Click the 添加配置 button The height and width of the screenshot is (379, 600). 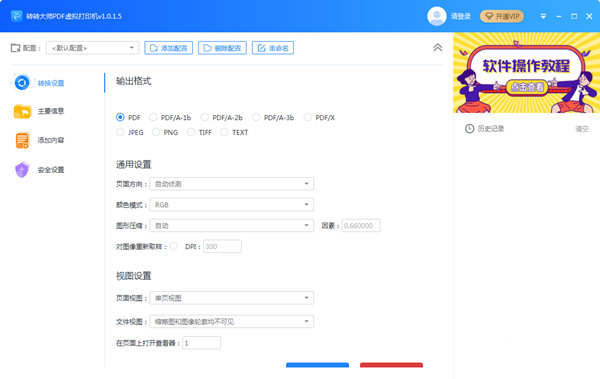[169, 48]
